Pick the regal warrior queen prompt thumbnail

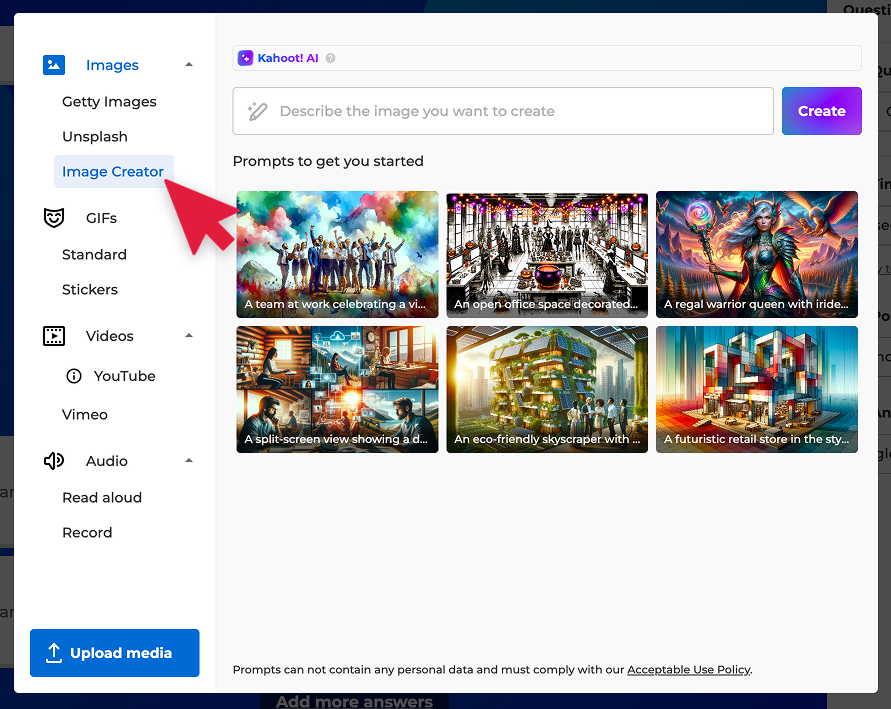click(757, 254)
